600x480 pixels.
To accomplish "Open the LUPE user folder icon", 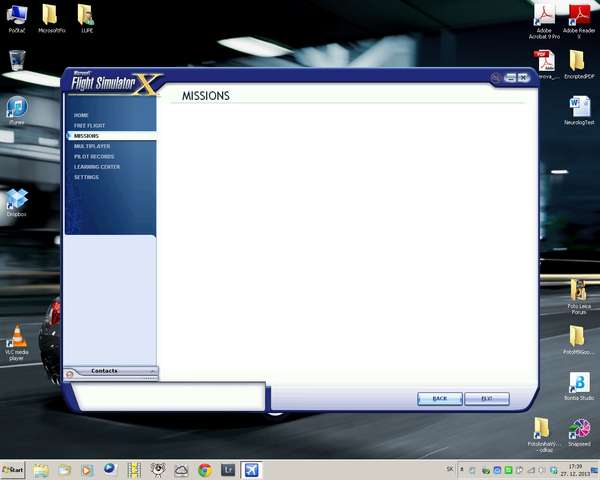I will 86,19.
